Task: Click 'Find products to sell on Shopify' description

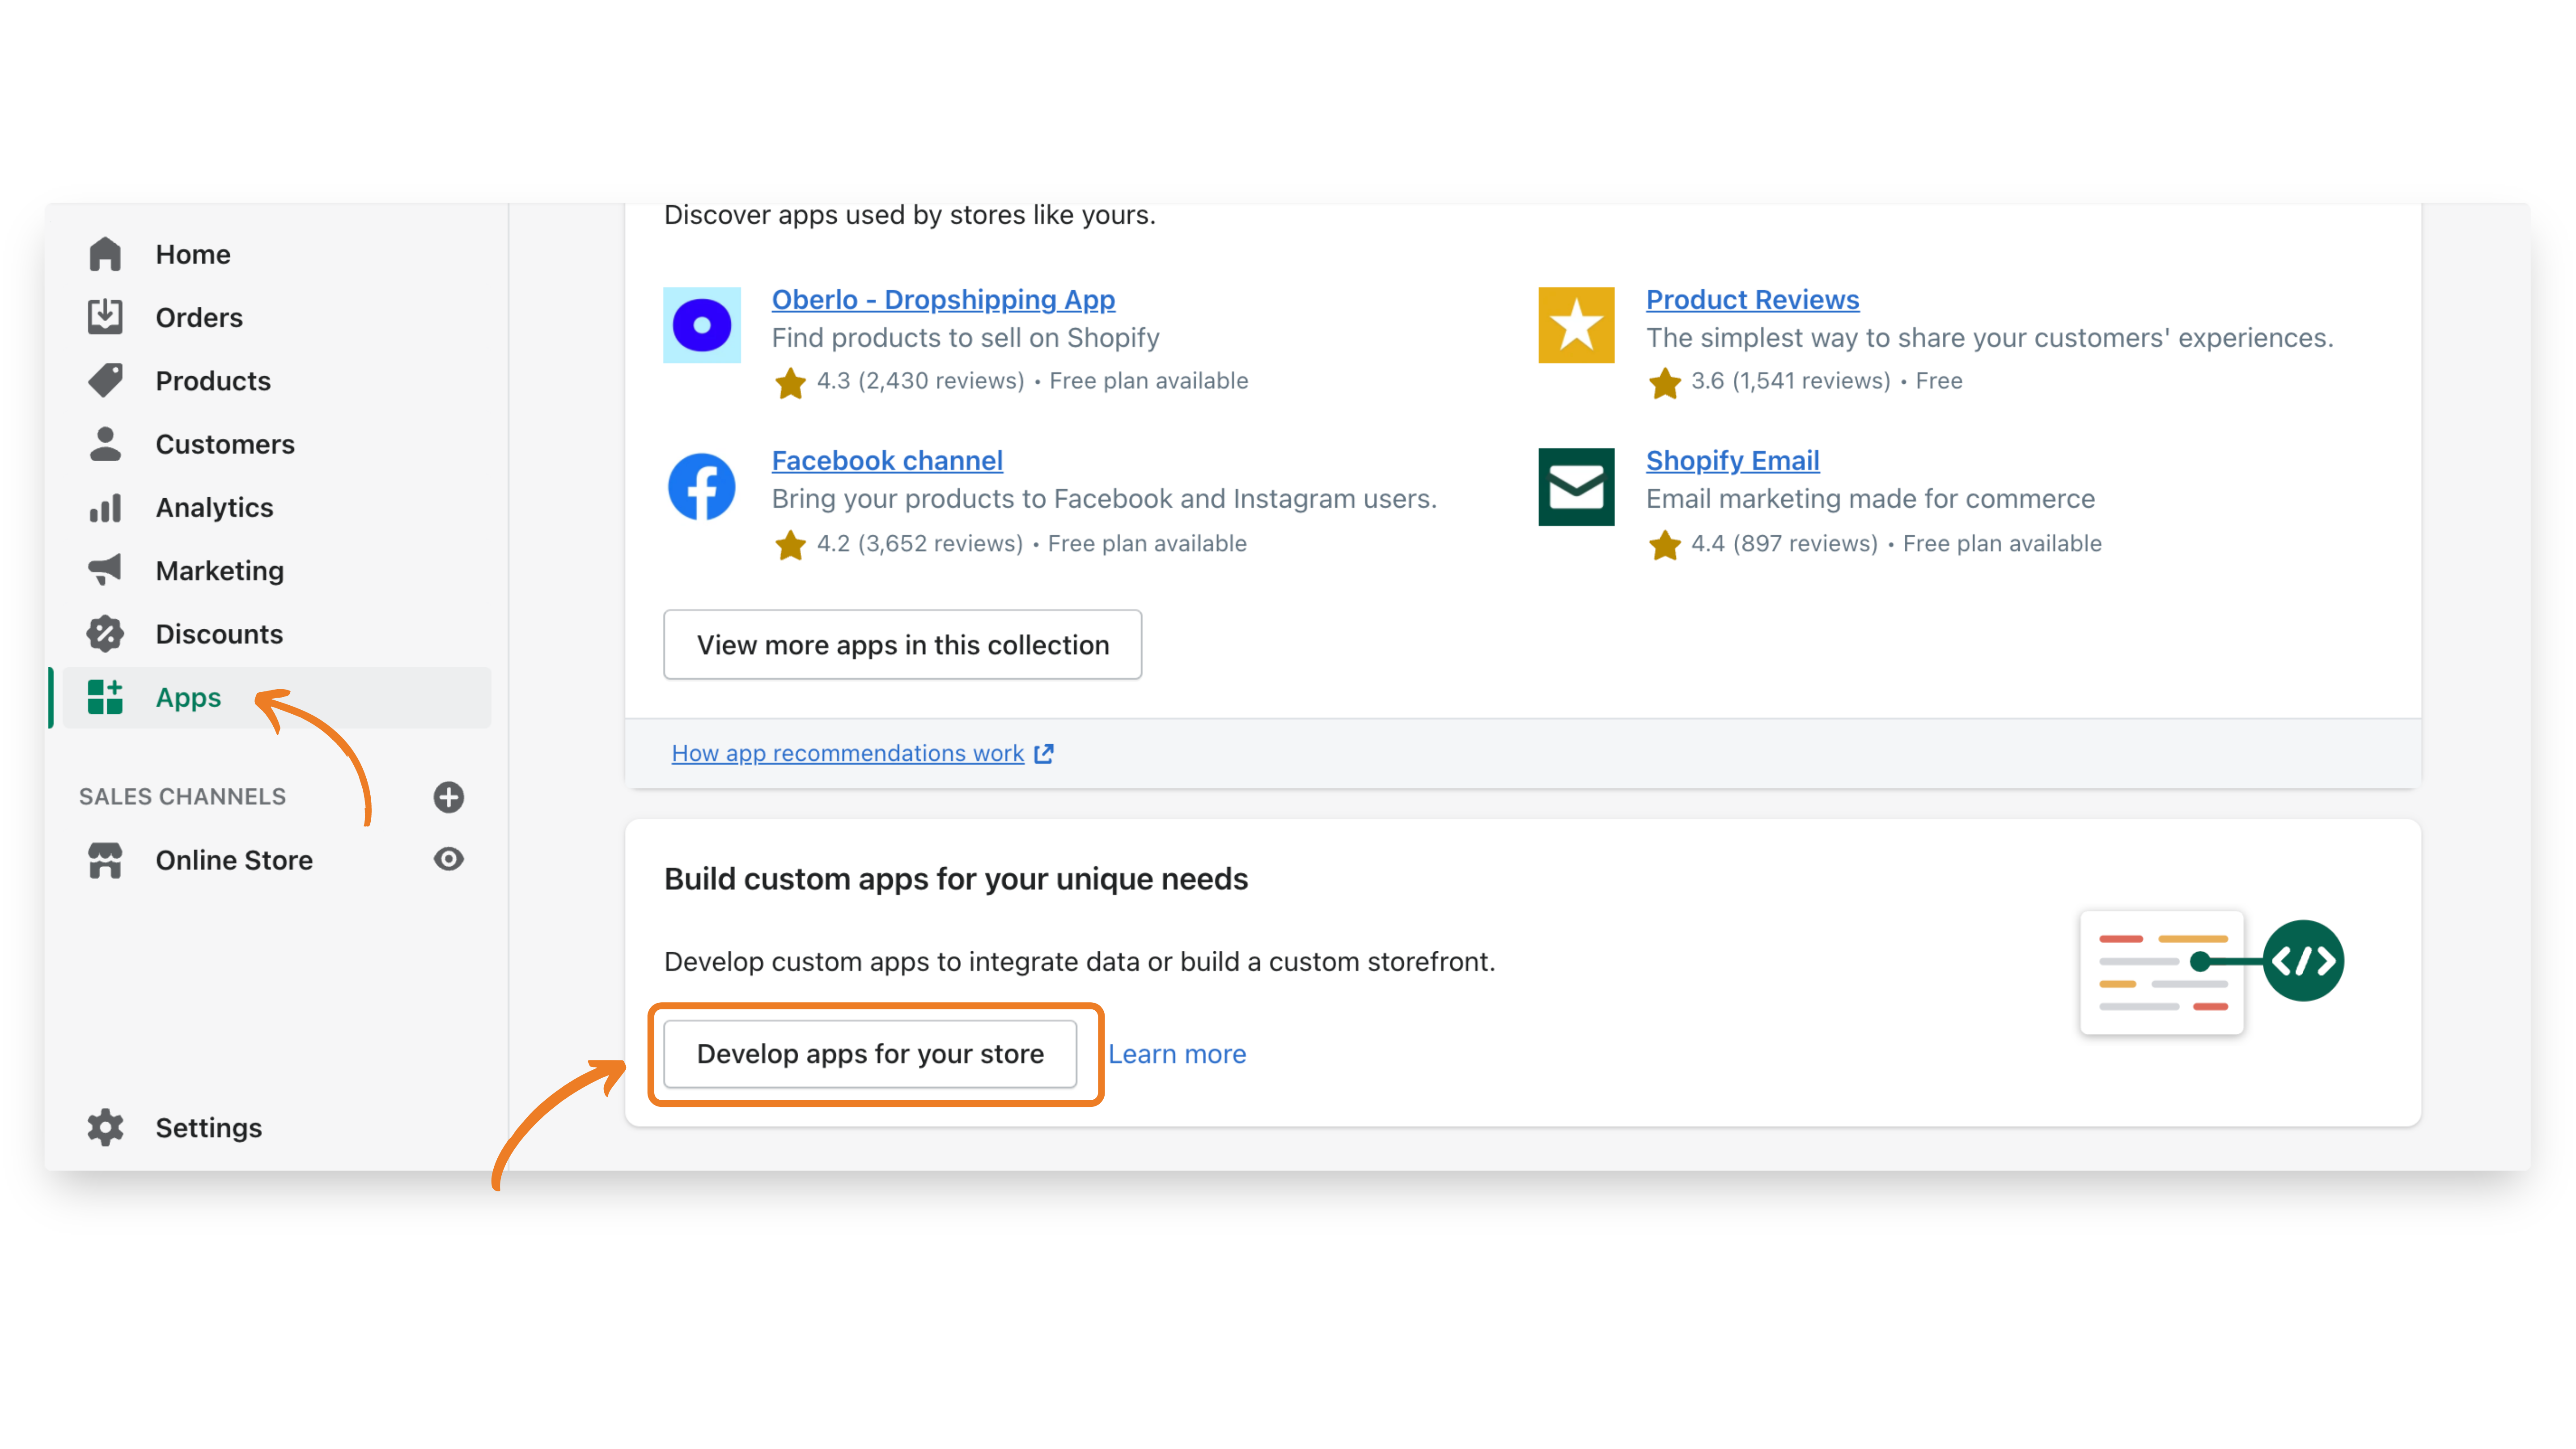Action: click(x=965, y=338)
